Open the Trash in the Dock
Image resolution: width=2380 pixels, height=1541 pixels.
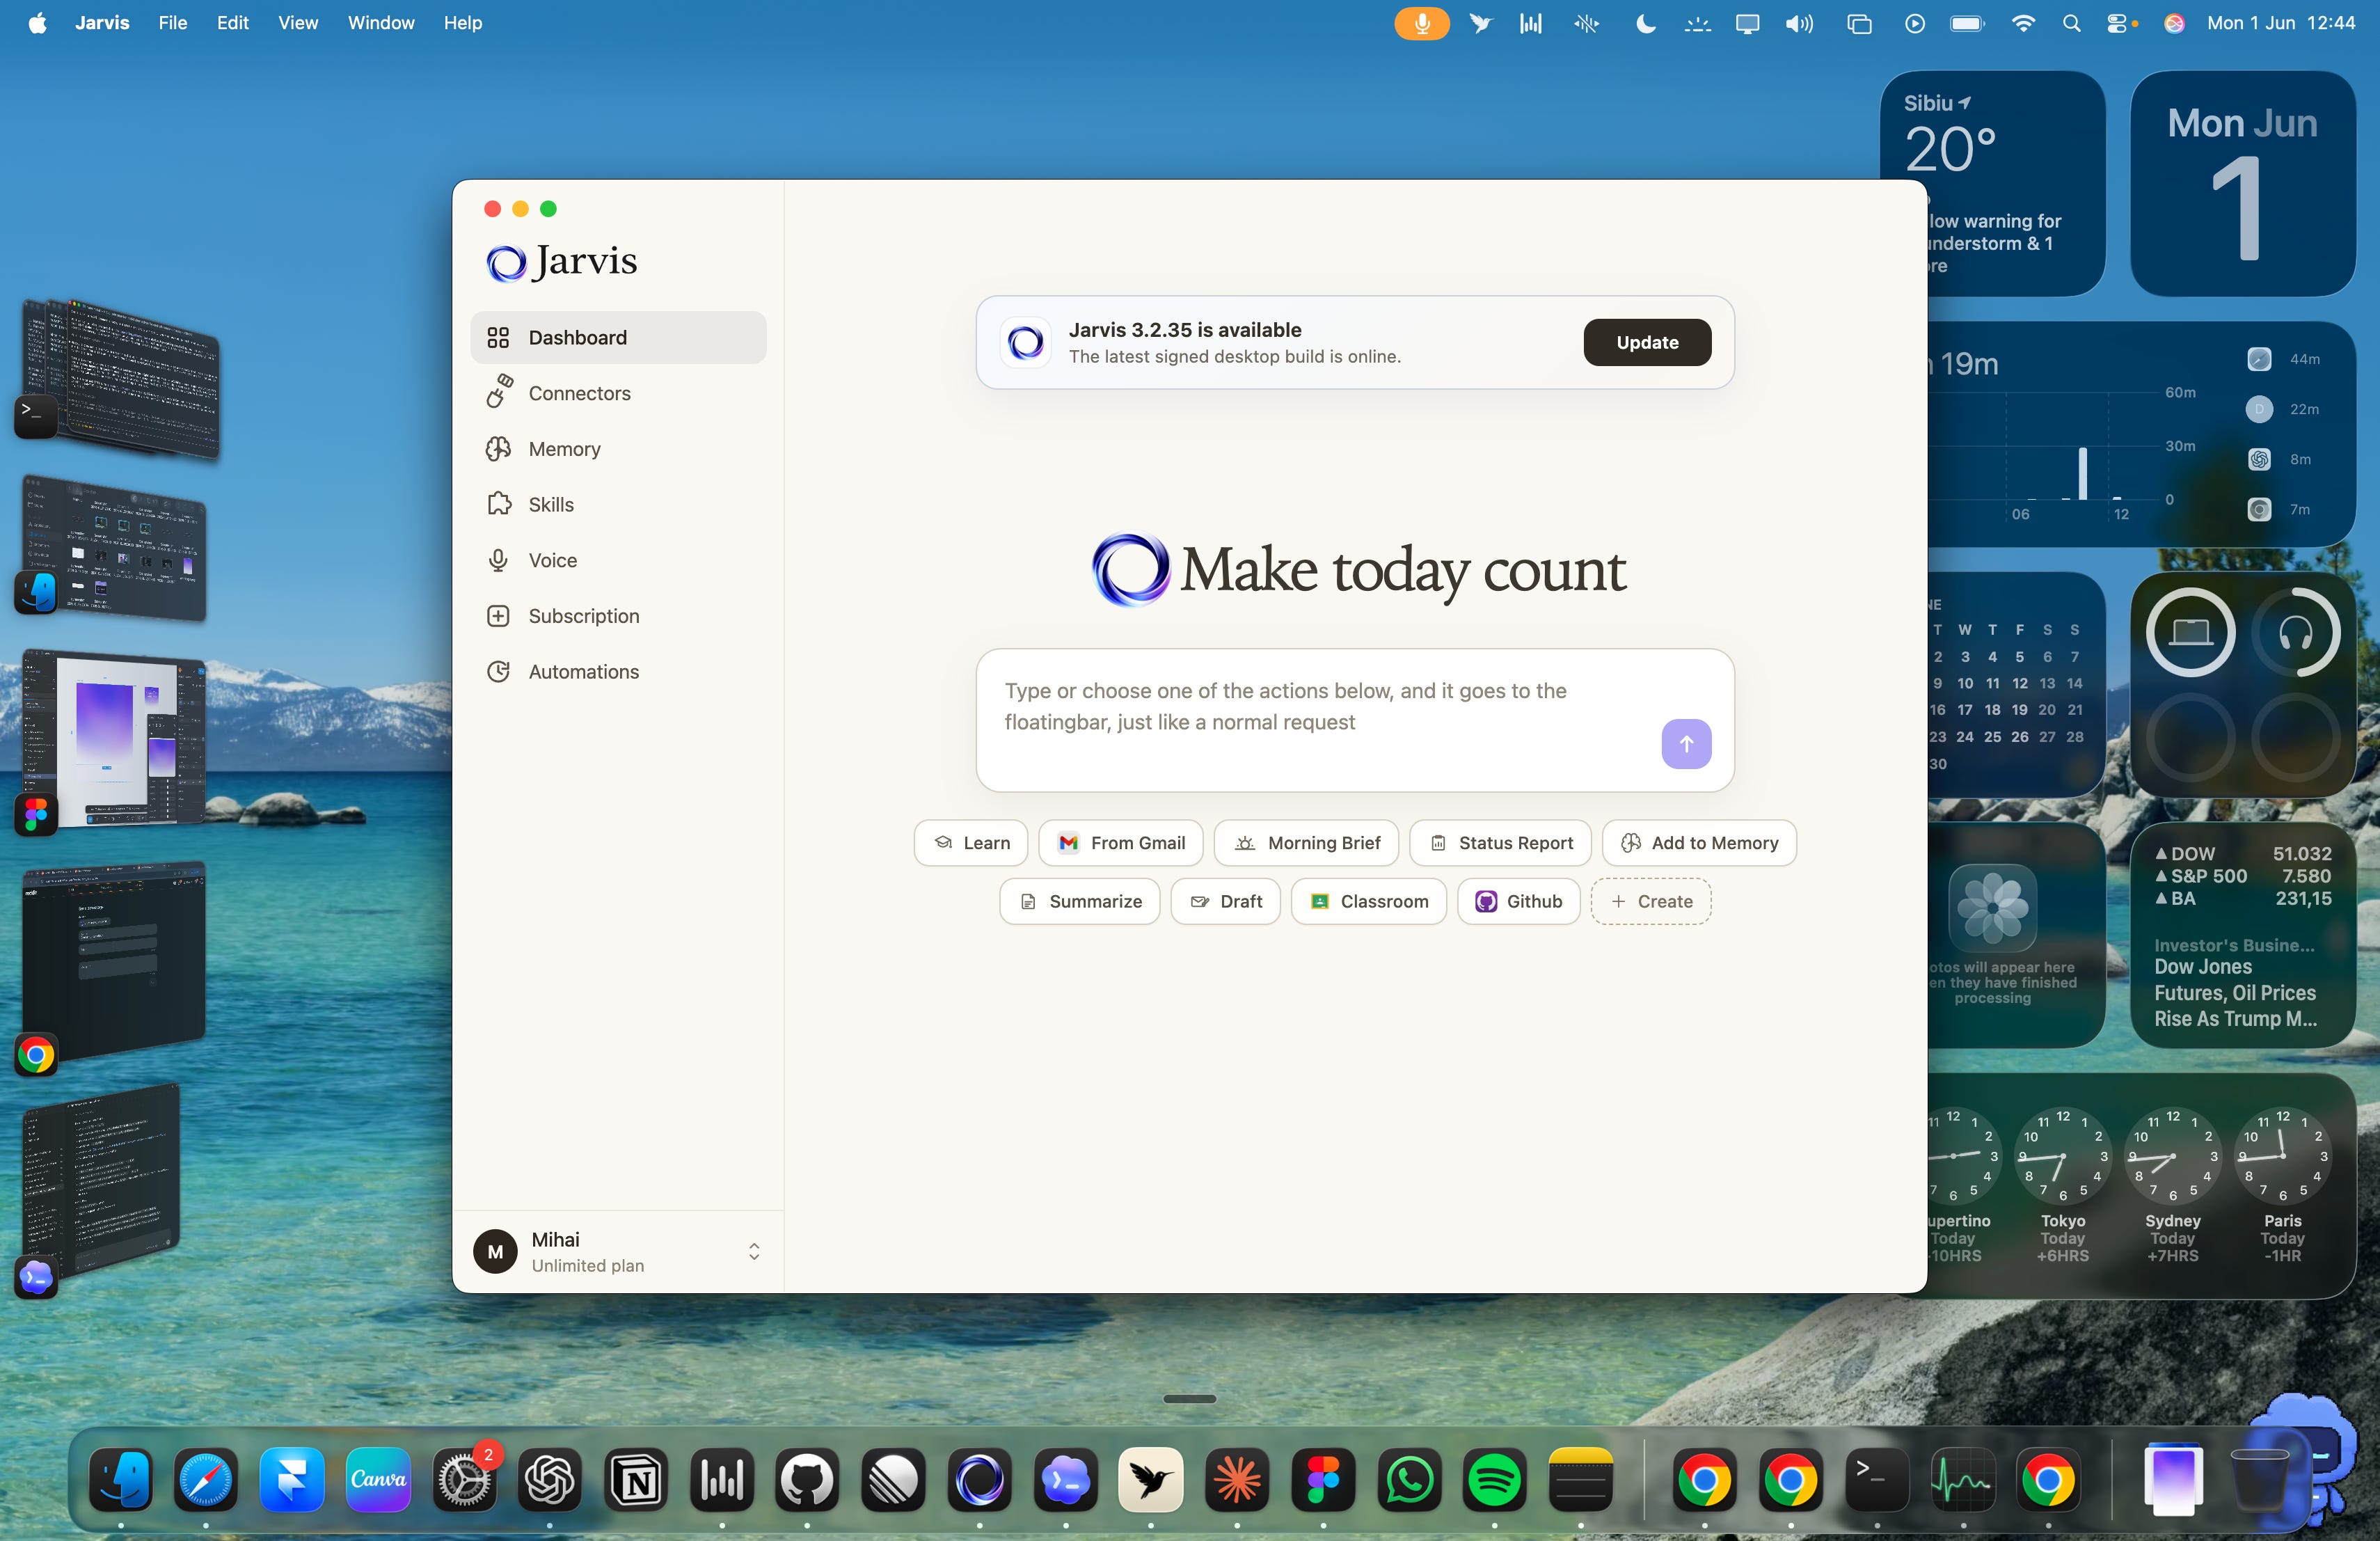coord(2259,1479)
